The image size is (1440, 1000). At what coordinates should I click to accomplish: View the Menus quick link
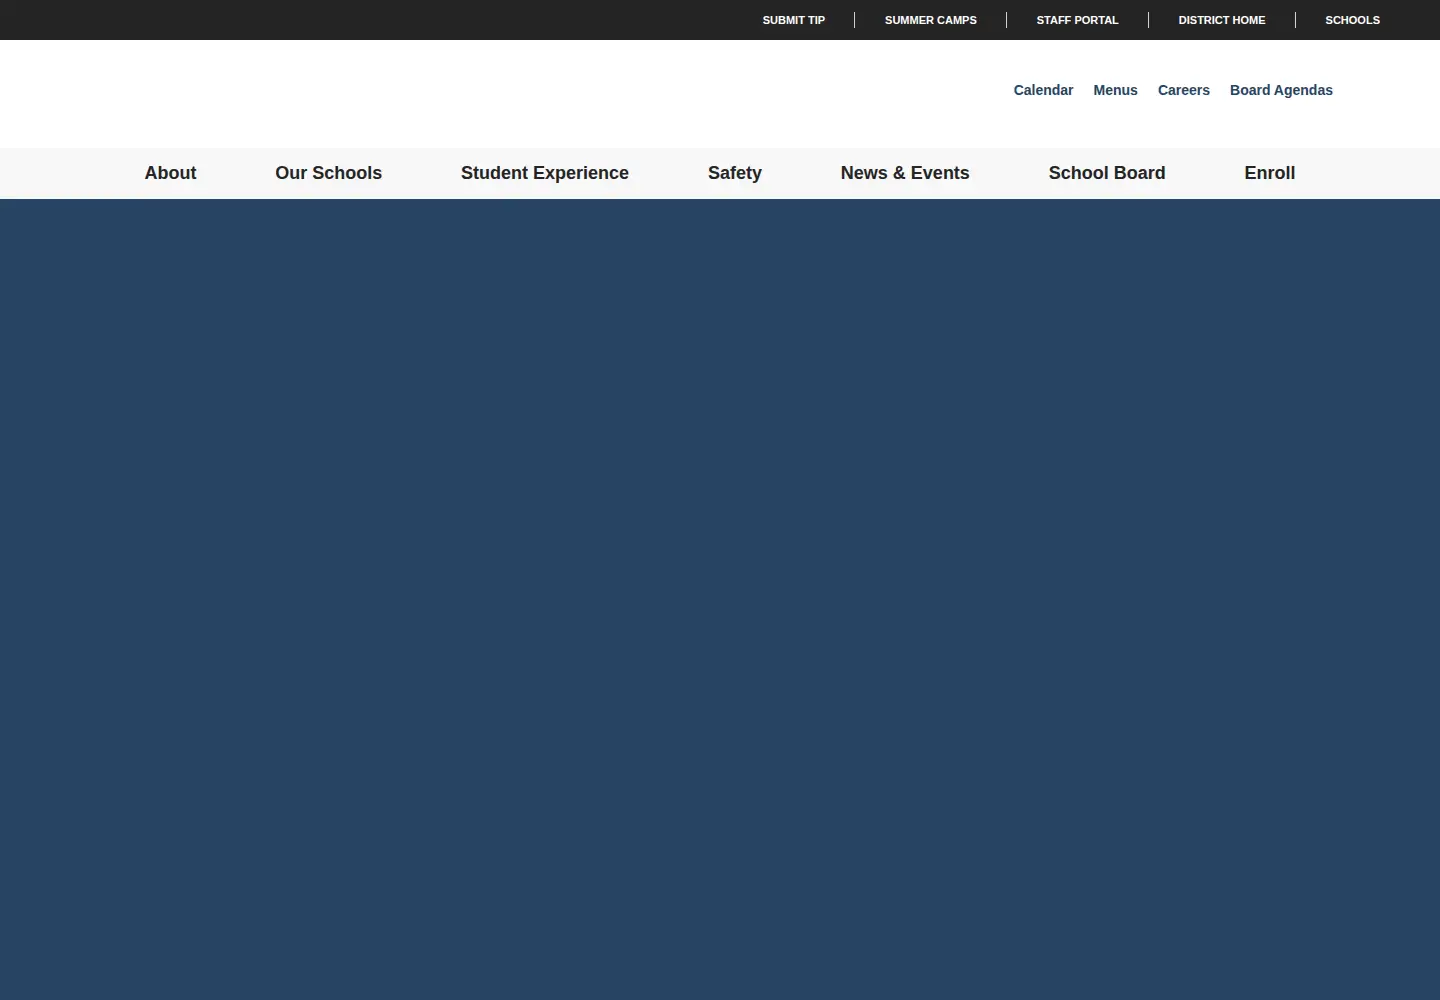[x=1115, y=90]
